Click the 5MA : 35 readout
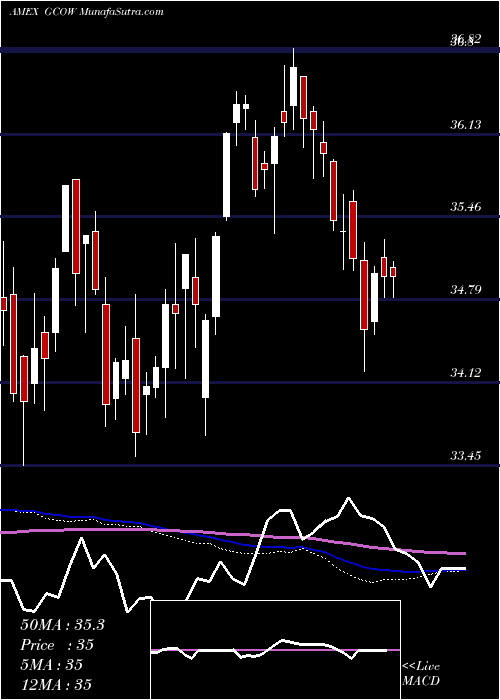500x700 pixels. pyautogui.click(x=51, y=665)
